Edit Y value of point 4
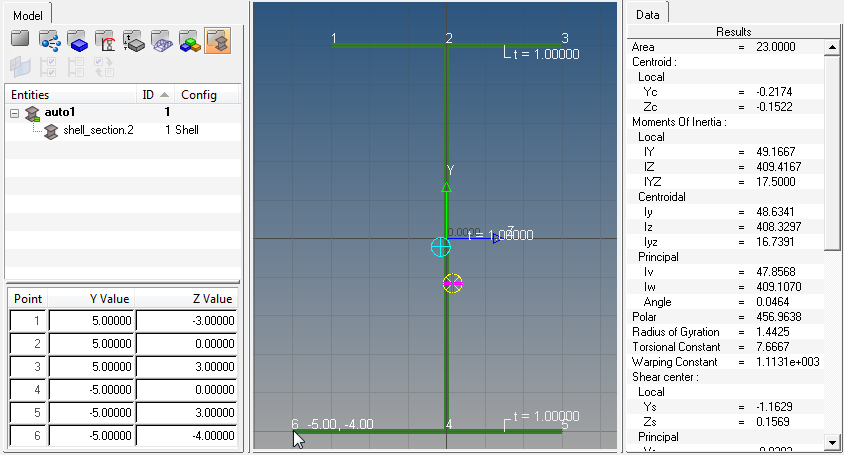The width and height of the screenshot is (844, 455). [x=92, y=390]
